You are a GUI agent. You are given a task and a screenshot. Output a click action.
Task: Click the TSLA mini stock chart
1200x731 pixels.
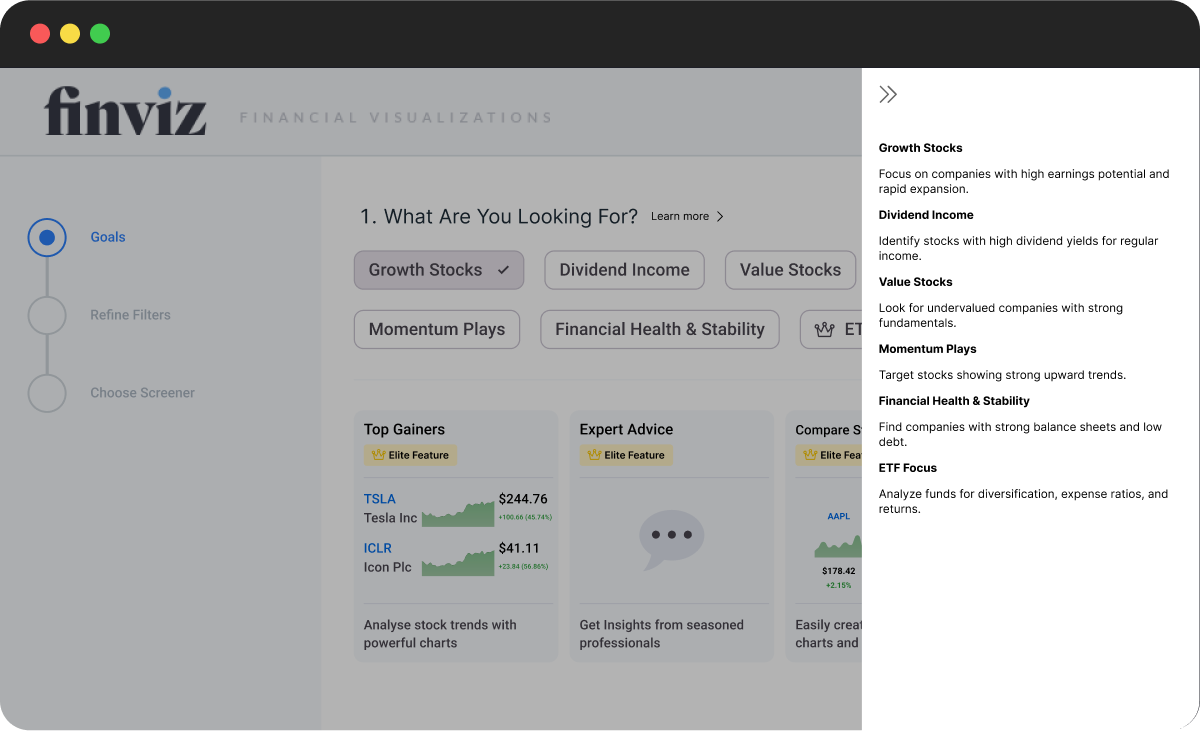pos(458,515)
